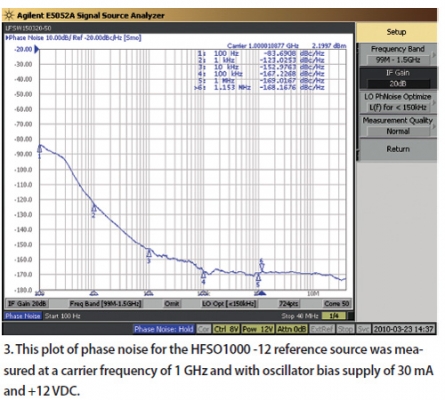The width and height of the screenshot is (445, 400).
Task: Click marker readout row '>6: 1.153 MHz'
Action: [259, 88]
